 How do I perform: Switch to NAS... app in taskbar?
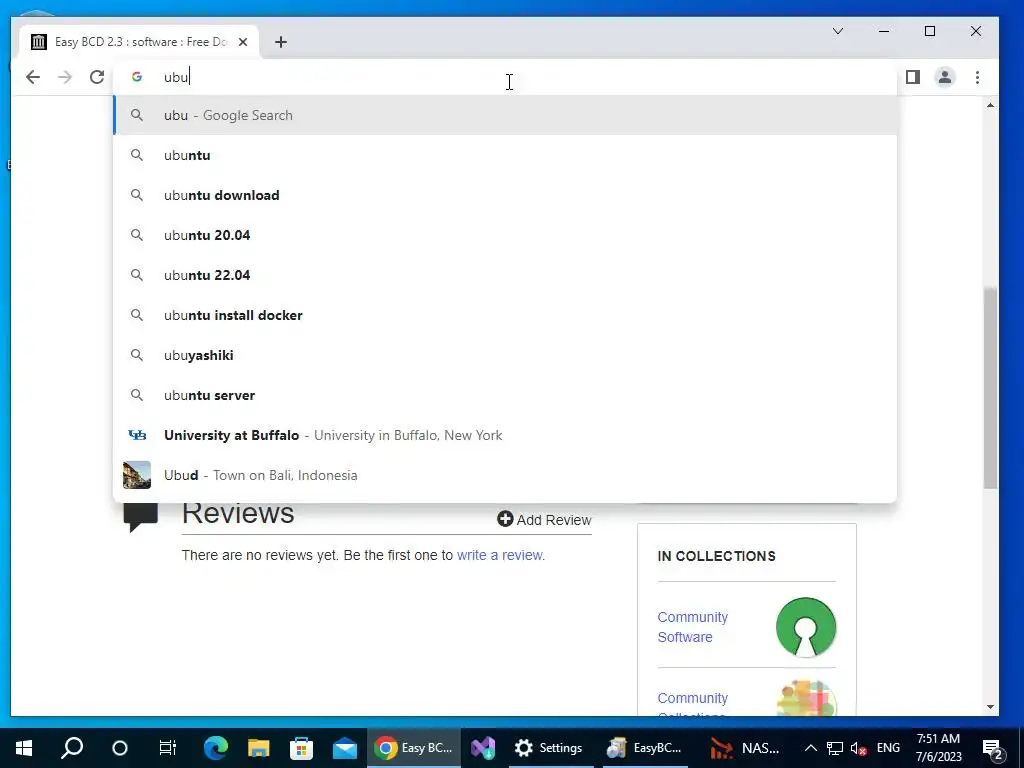click(x=746, y=748)
